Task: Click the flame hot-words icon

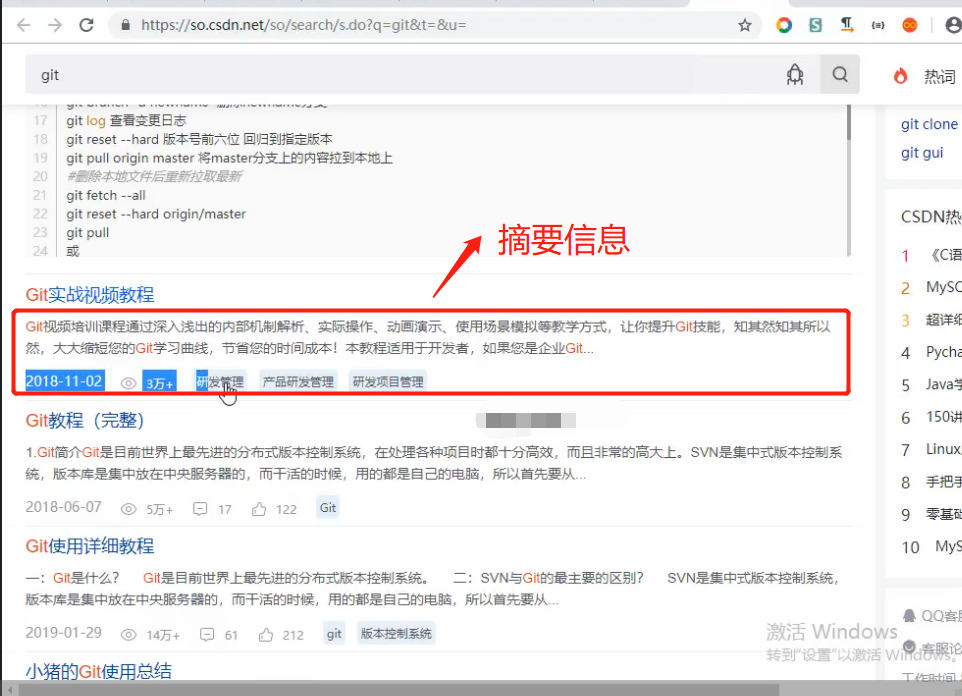Action: pyautogui.click(x=900, y=75)
